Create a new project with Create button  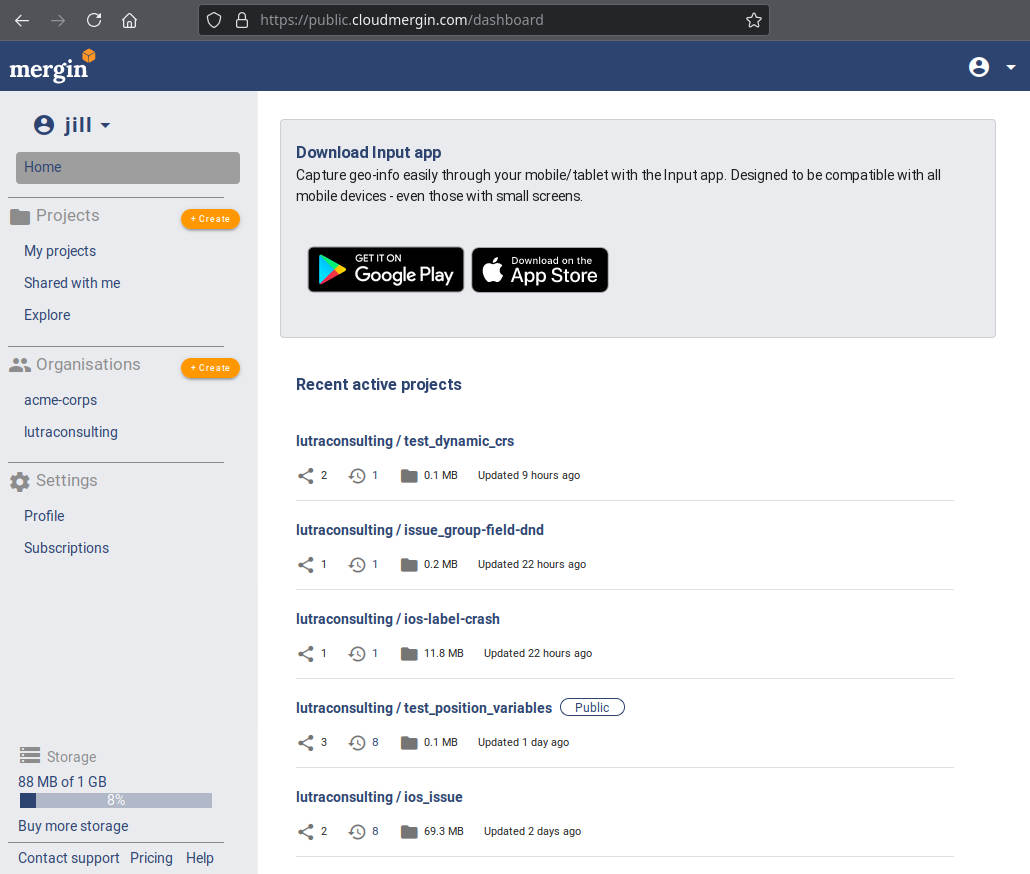pos(210,219)
